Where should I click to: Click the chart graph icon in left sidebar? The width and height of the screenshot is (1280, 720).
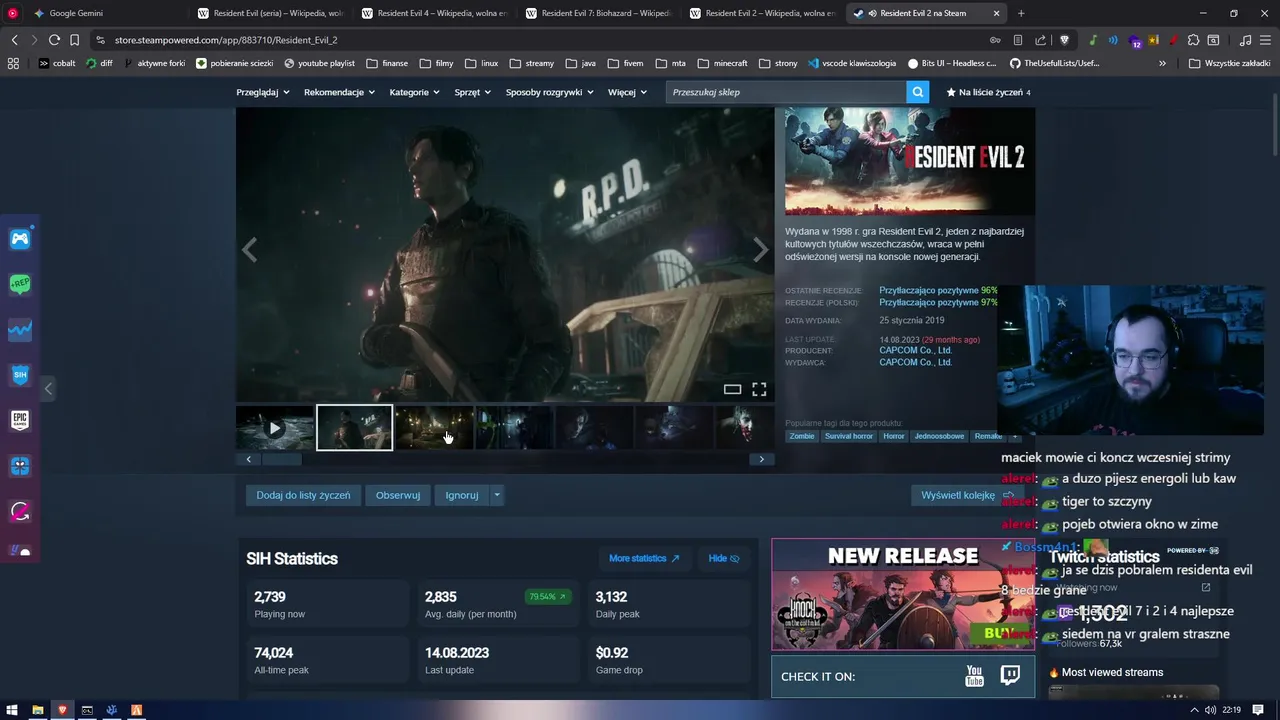coord(20,330)
